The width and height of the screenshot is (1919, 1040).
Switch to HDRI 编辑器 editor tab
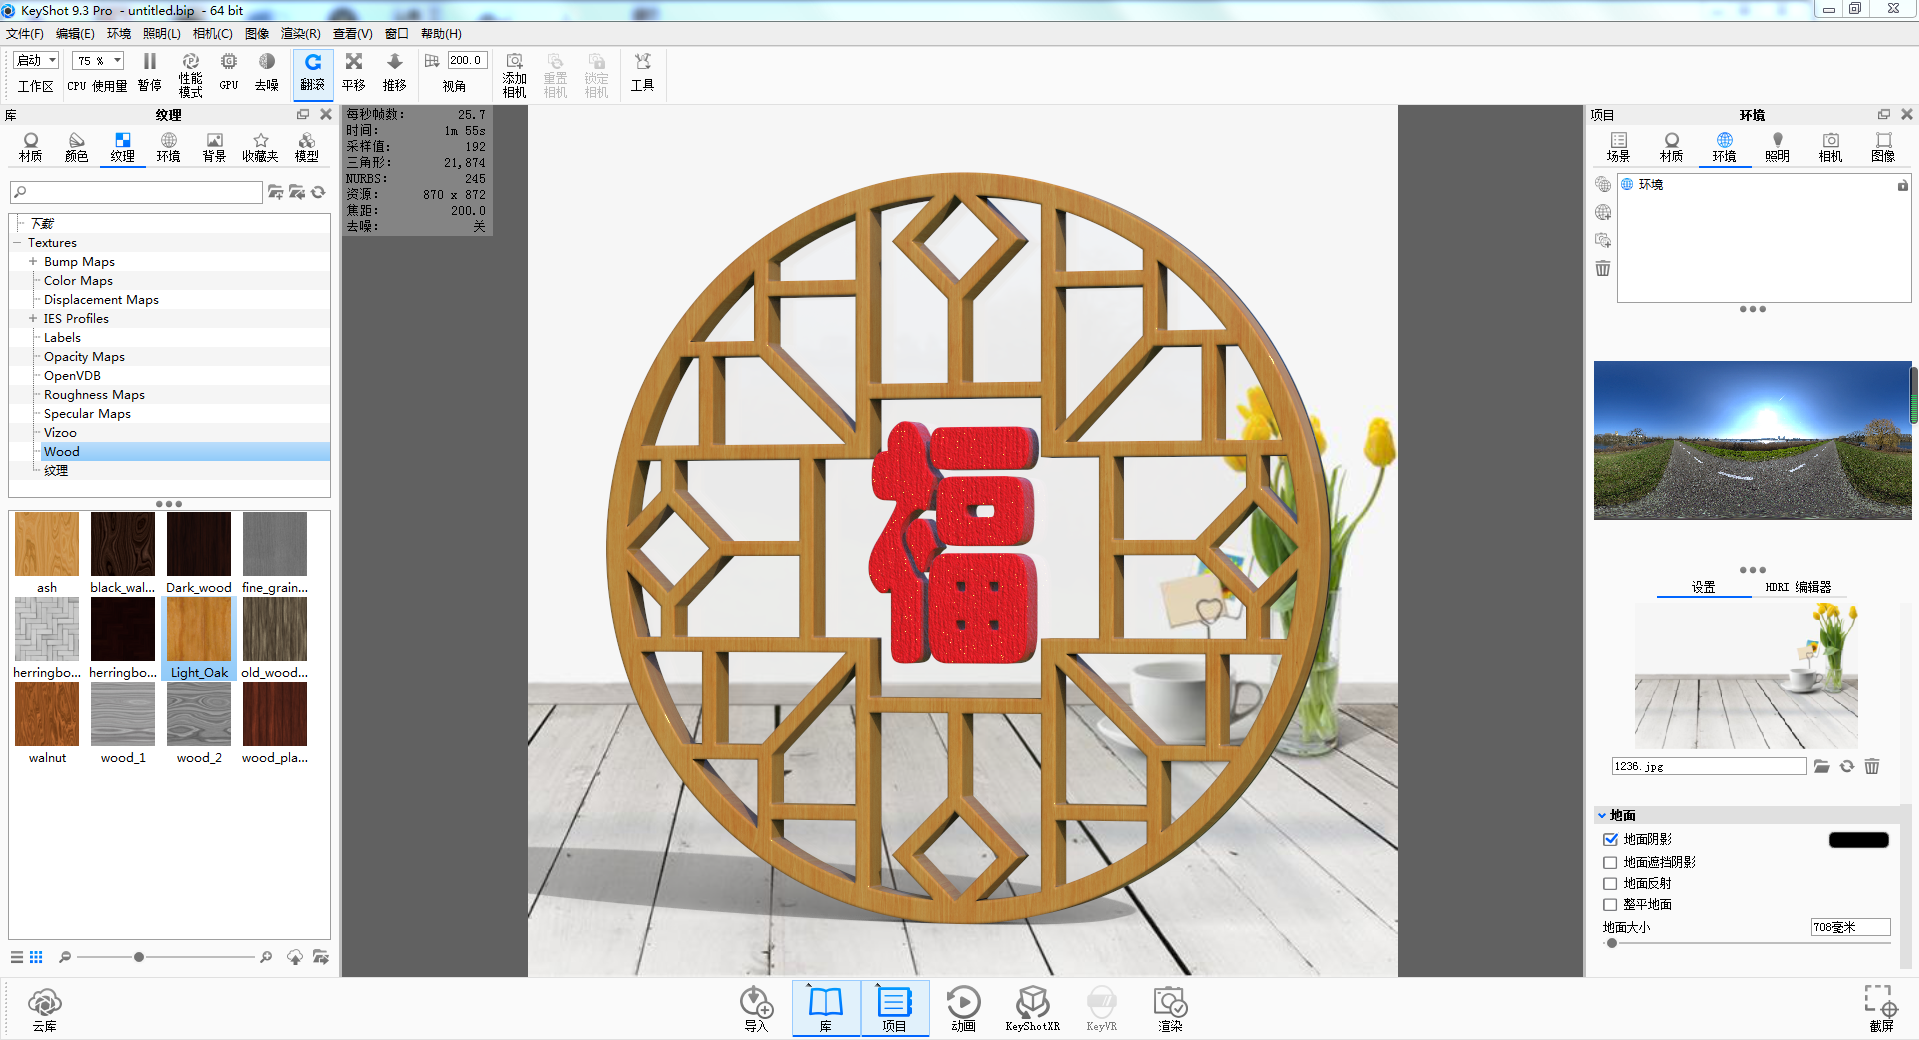pyautogui.click(x=1798, y=588)
